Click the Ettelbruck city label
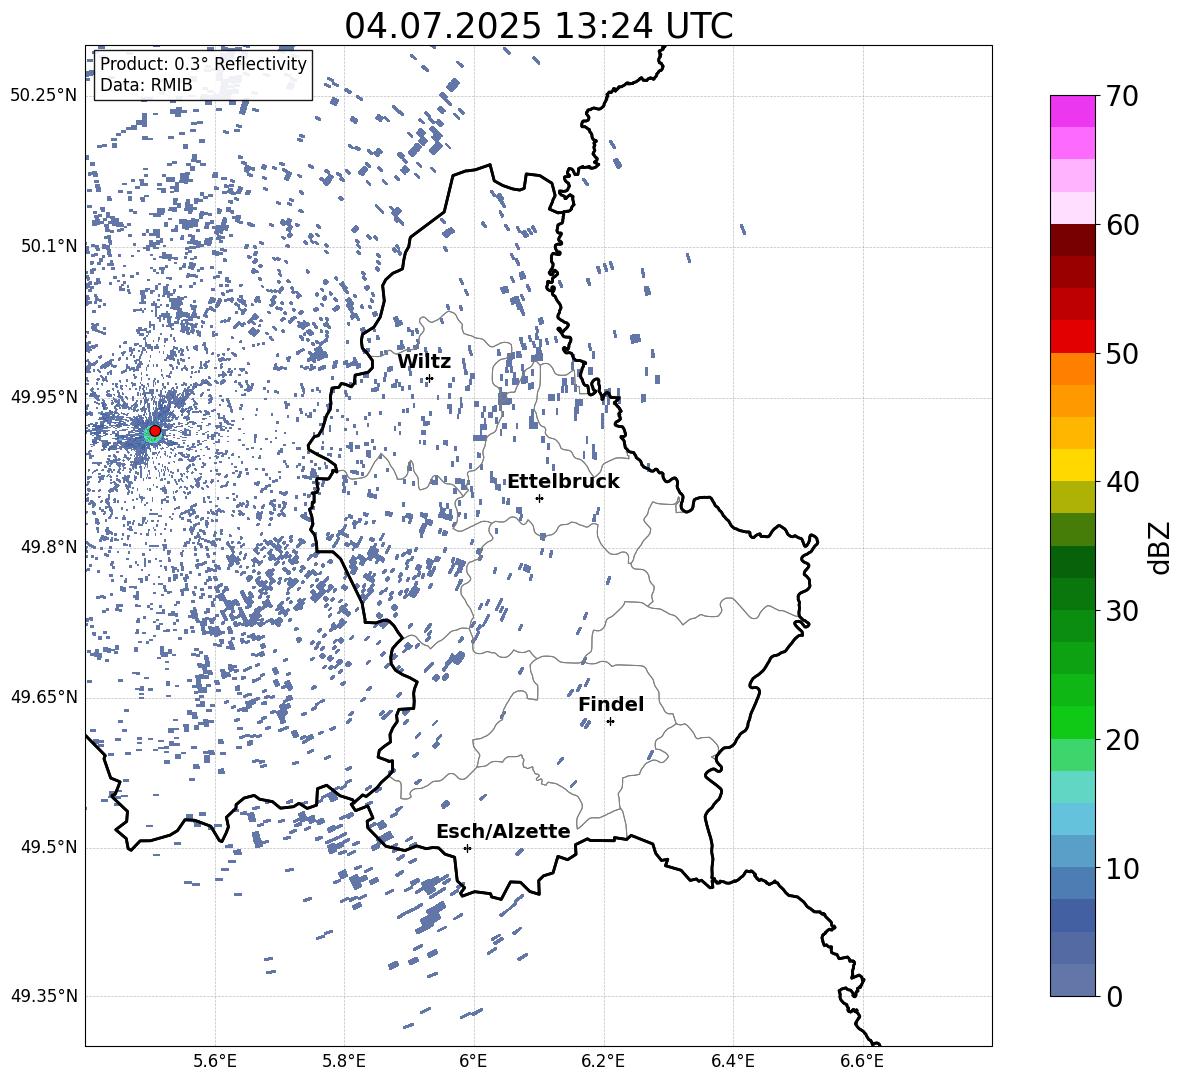 click(563, 482)
